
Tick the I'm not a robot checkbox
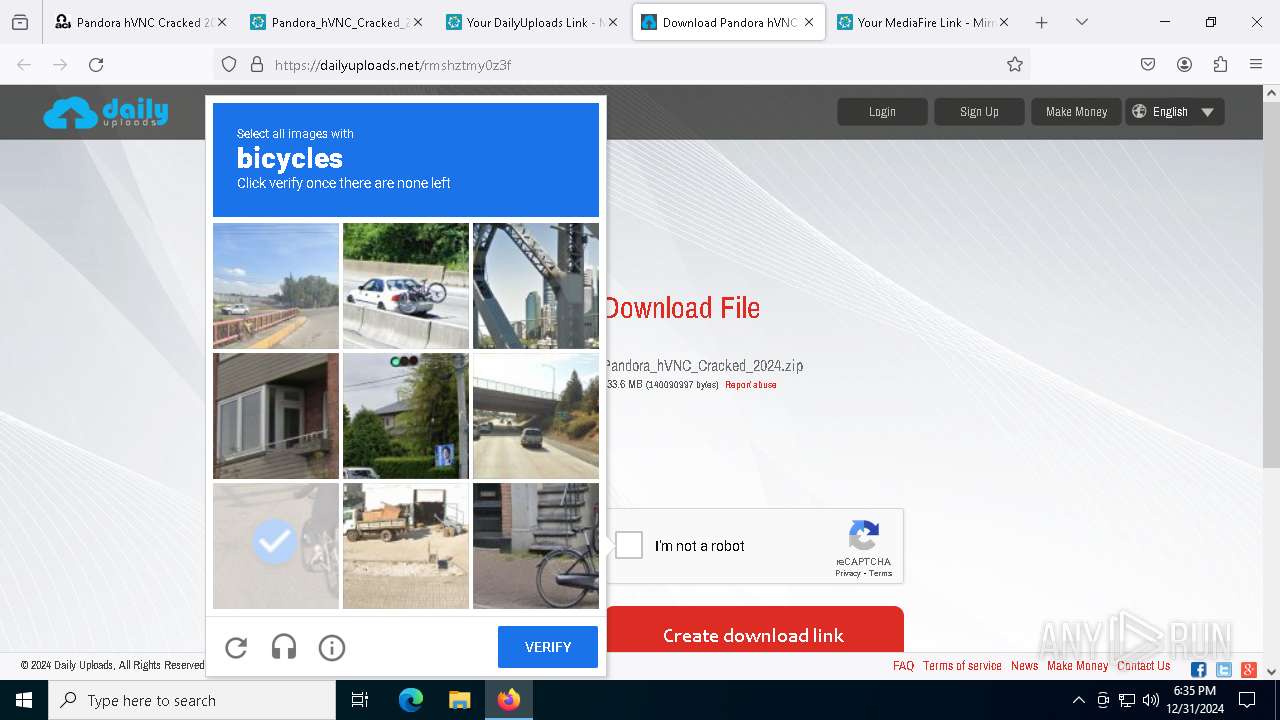(x=629, y=545)
